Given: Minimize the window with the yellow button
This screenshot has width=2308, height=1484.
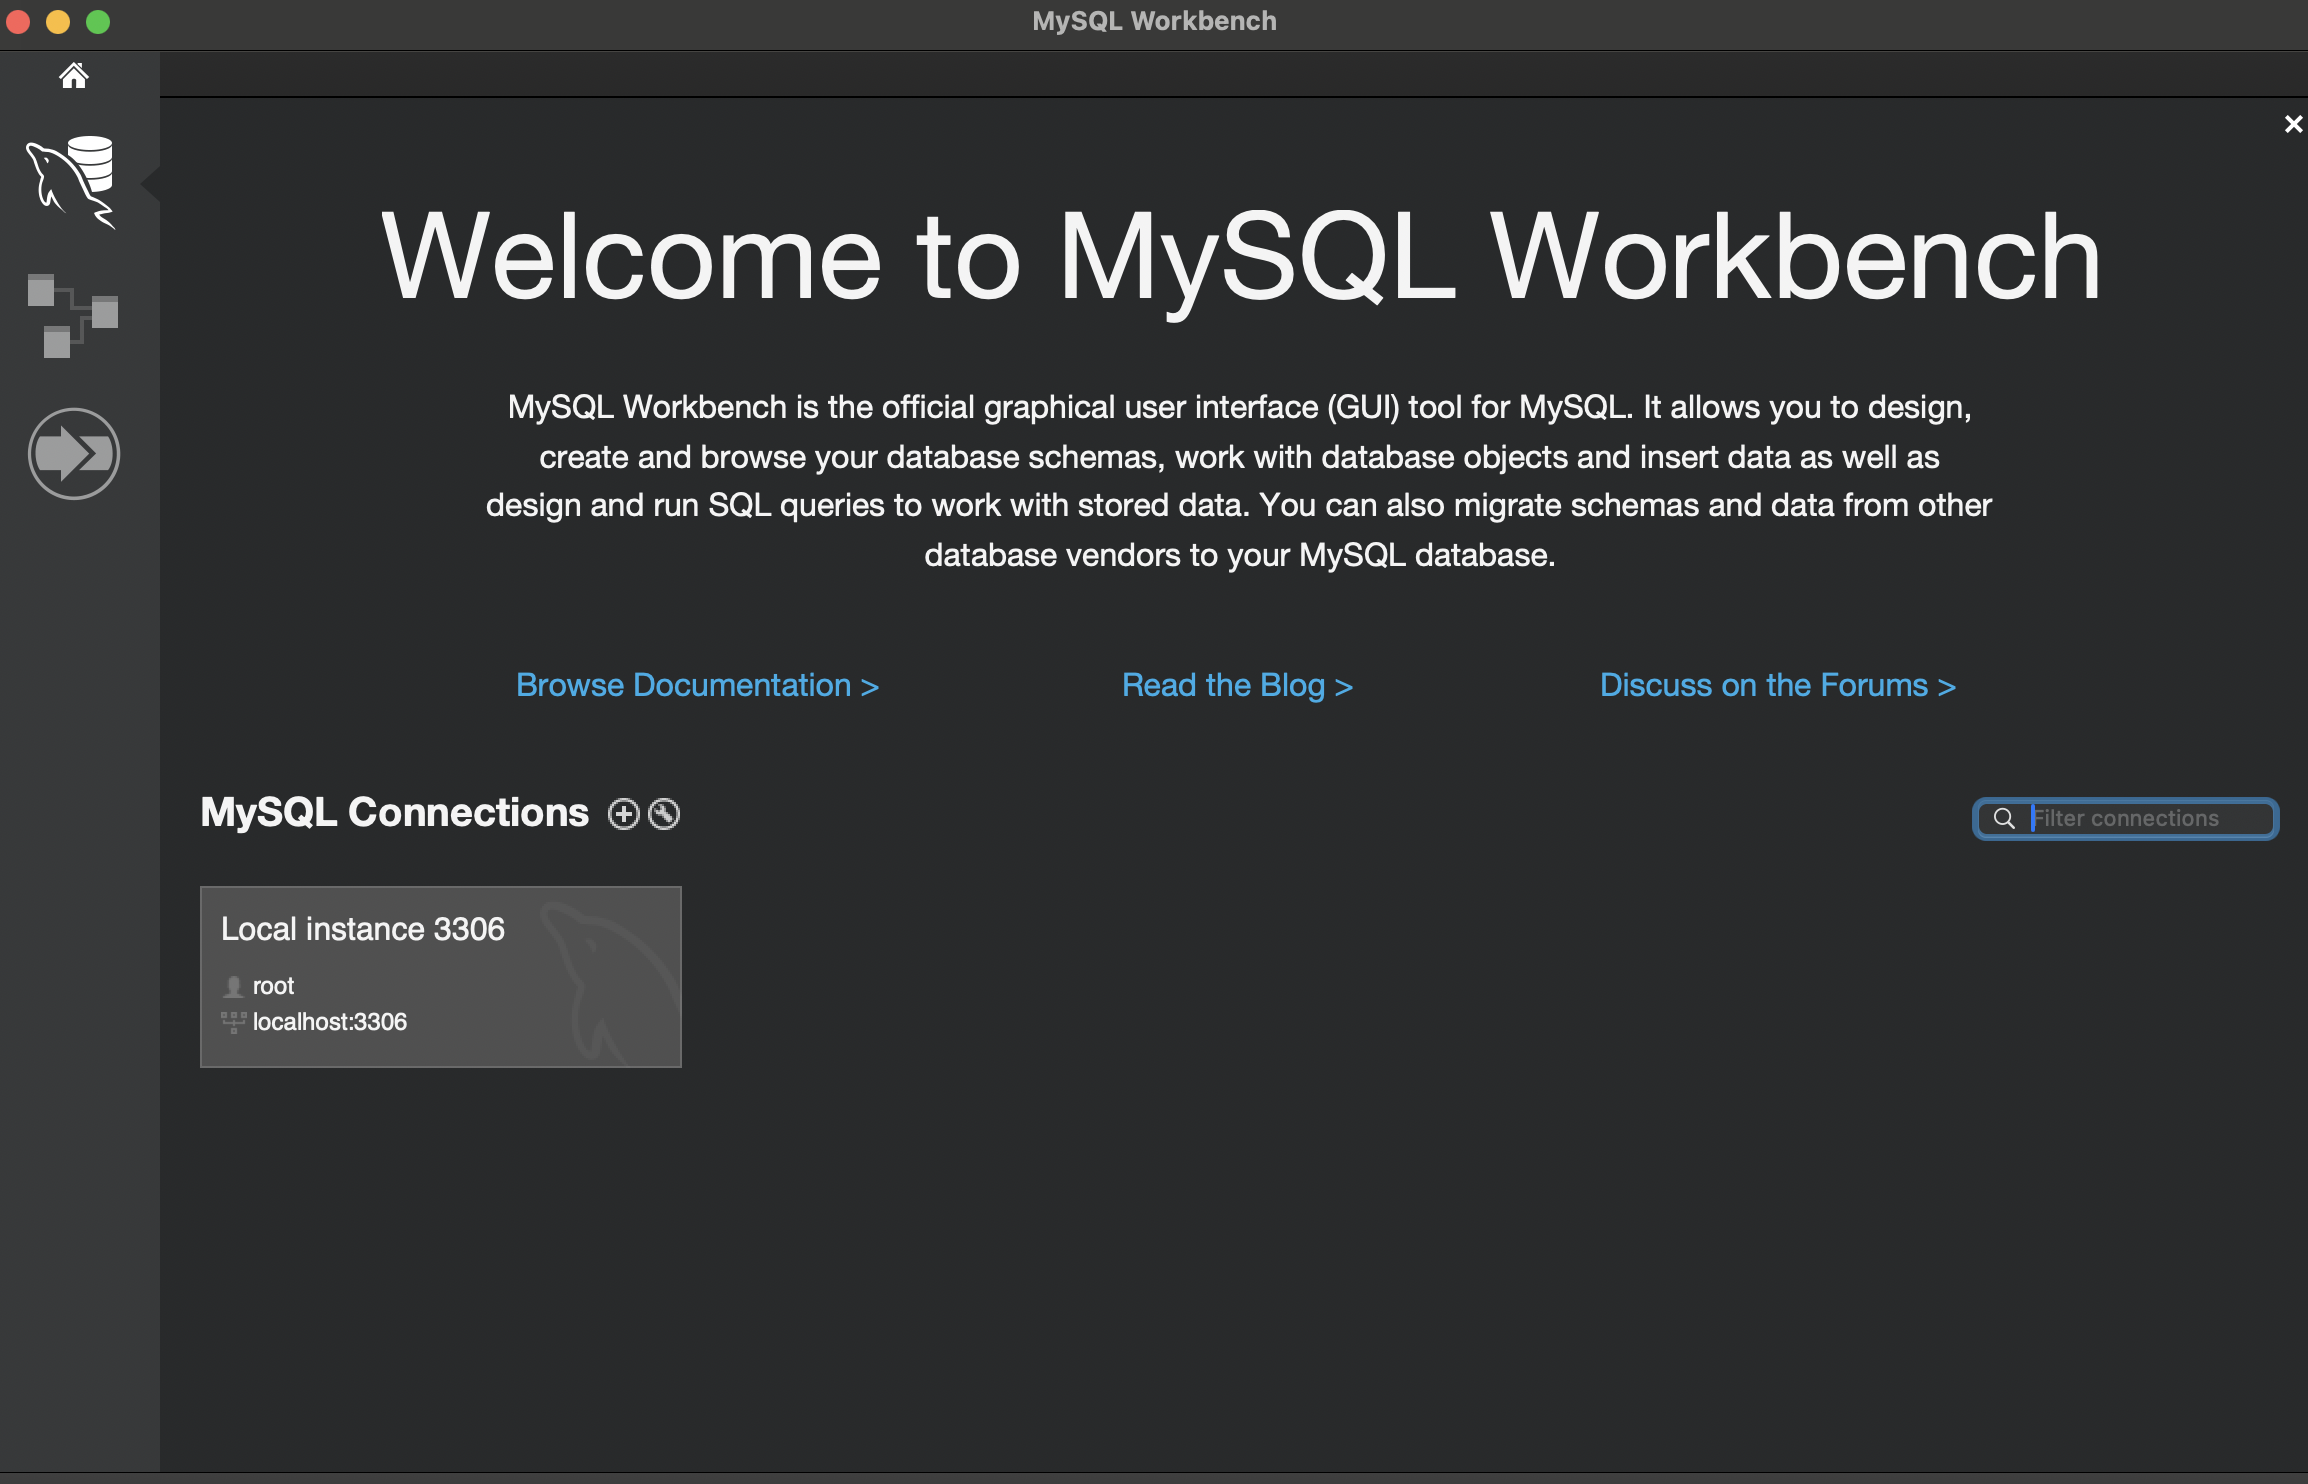Looking at the screenshot, I should [58, 21].
